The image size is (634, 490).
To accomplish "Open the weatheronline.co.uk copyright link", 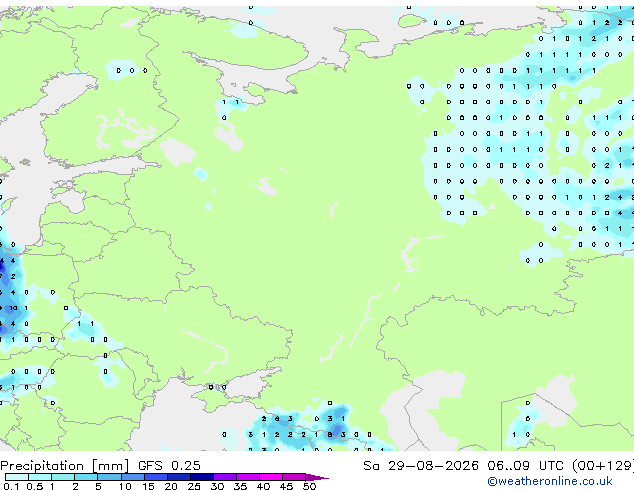I will click(550, 481).
